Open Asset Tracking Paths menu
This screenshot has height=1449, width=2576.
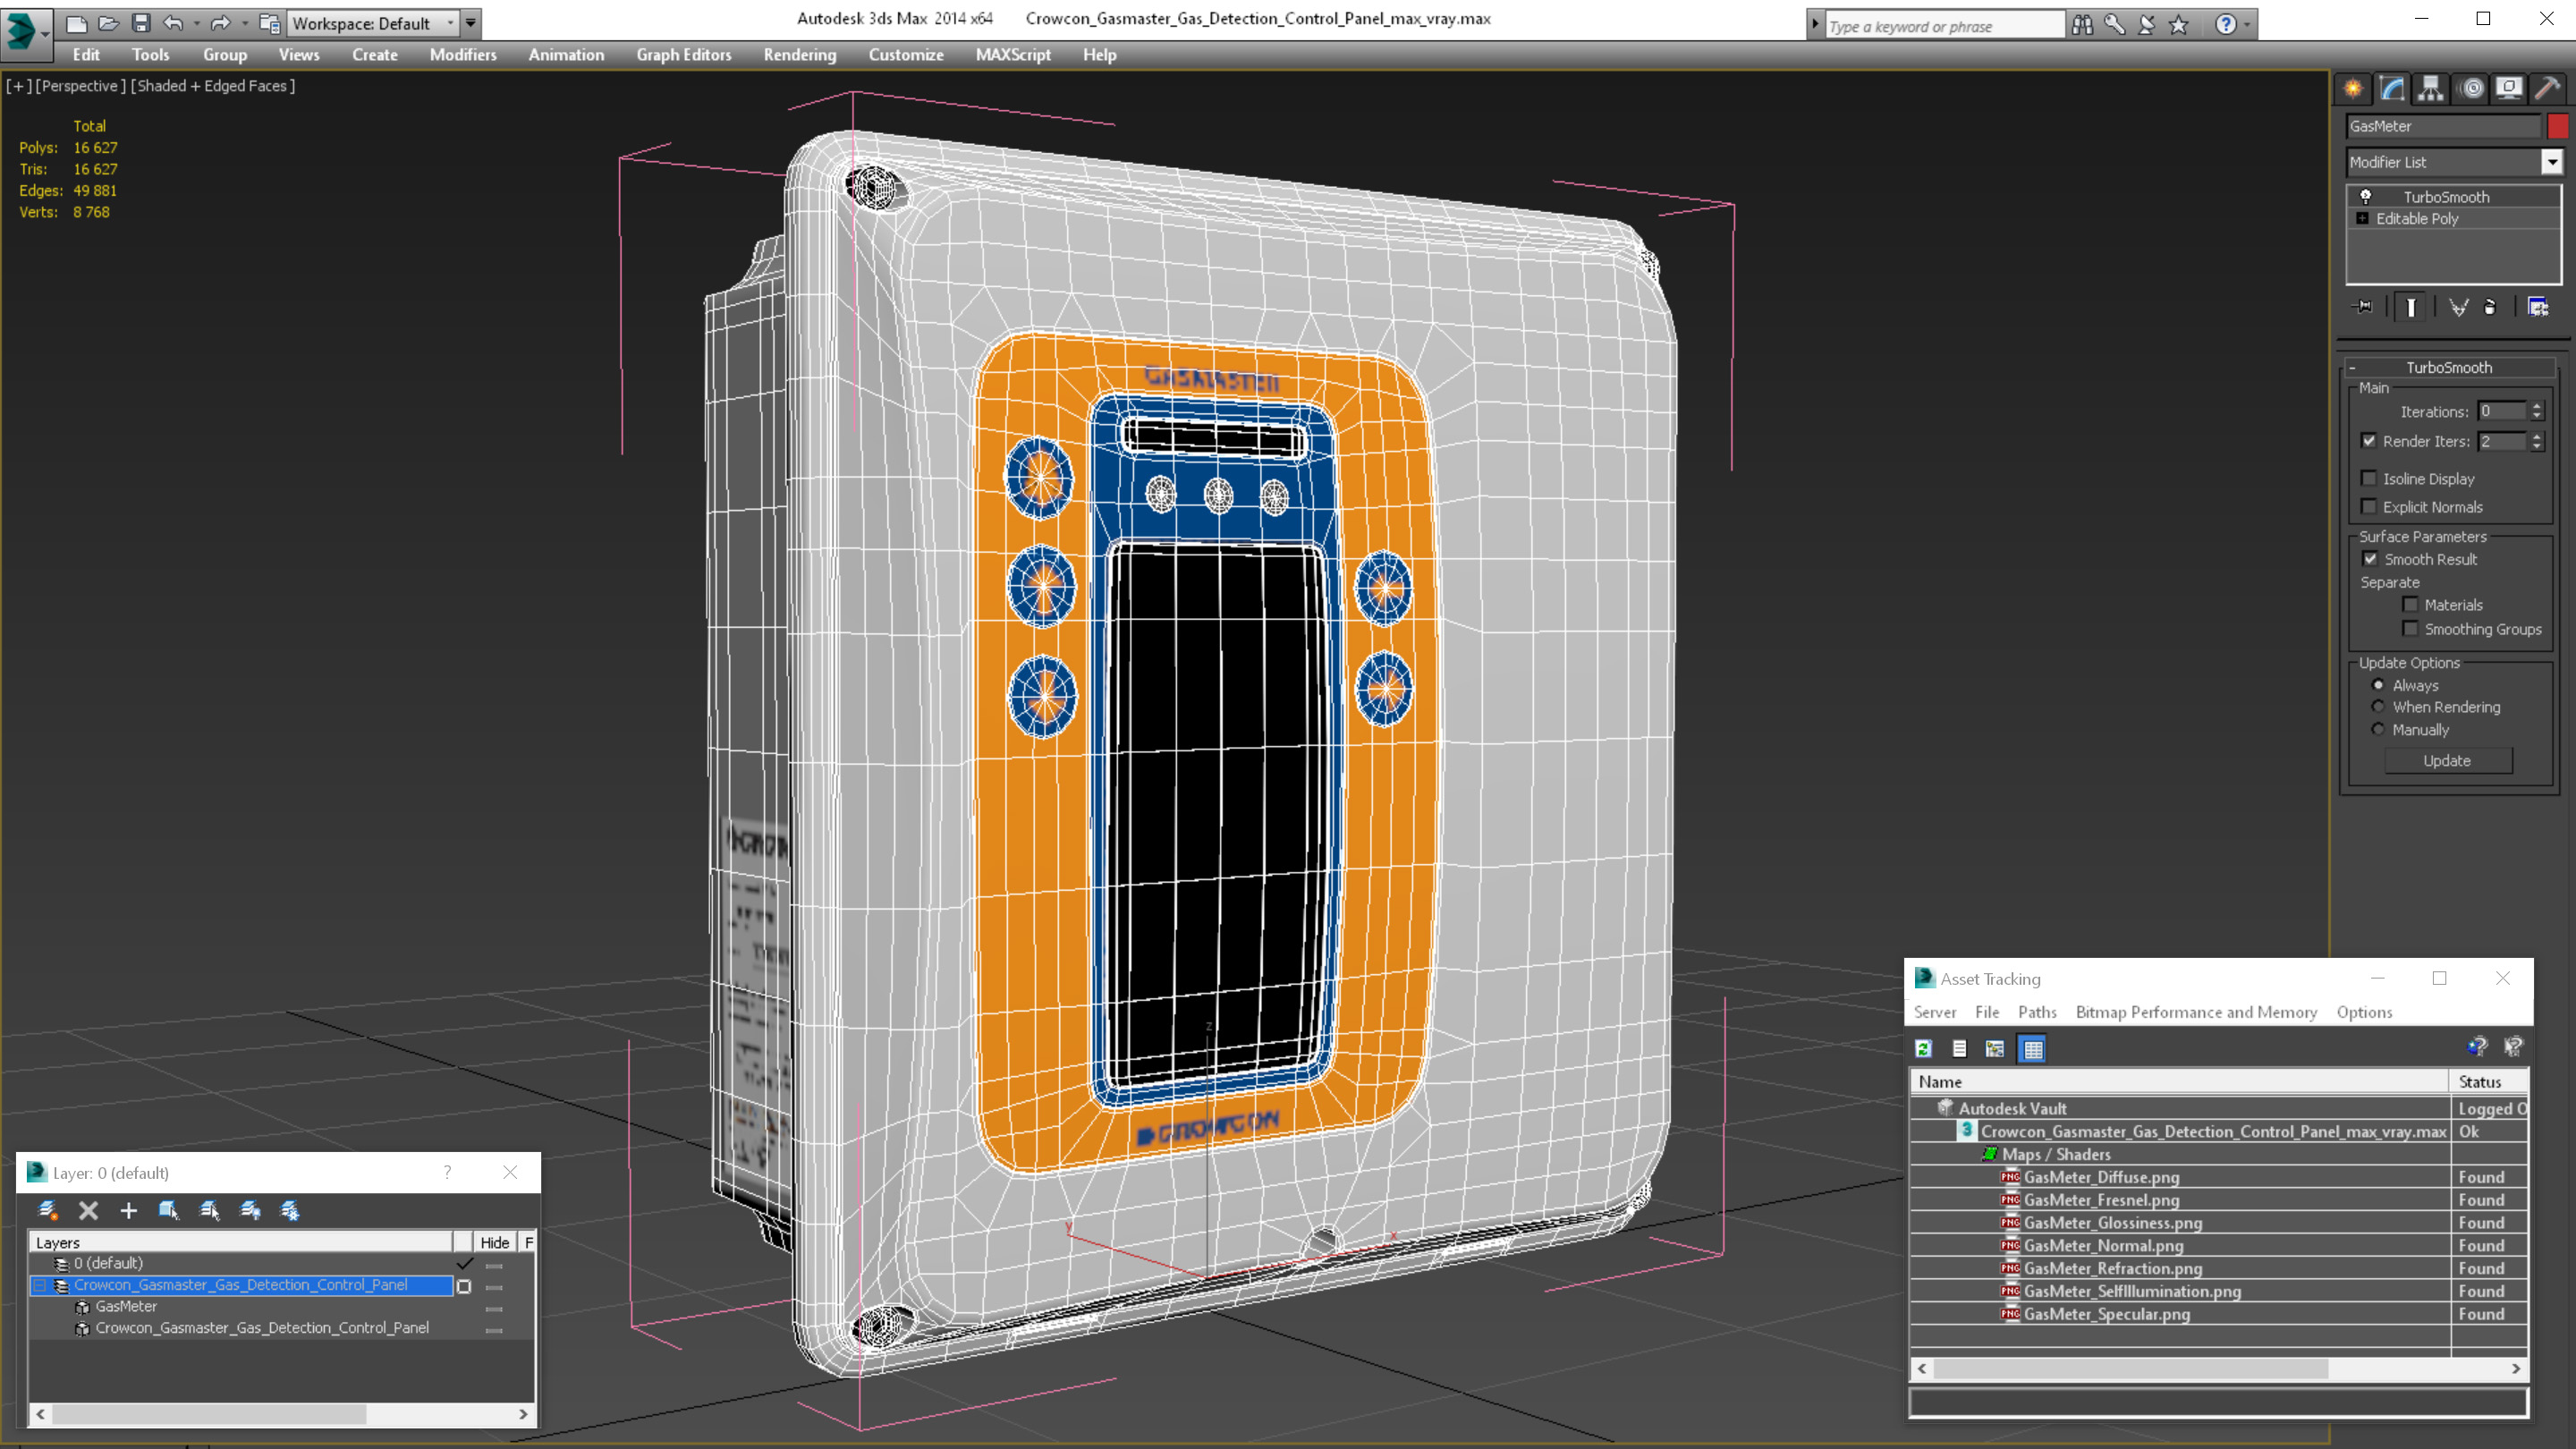coord(2037,1012)
